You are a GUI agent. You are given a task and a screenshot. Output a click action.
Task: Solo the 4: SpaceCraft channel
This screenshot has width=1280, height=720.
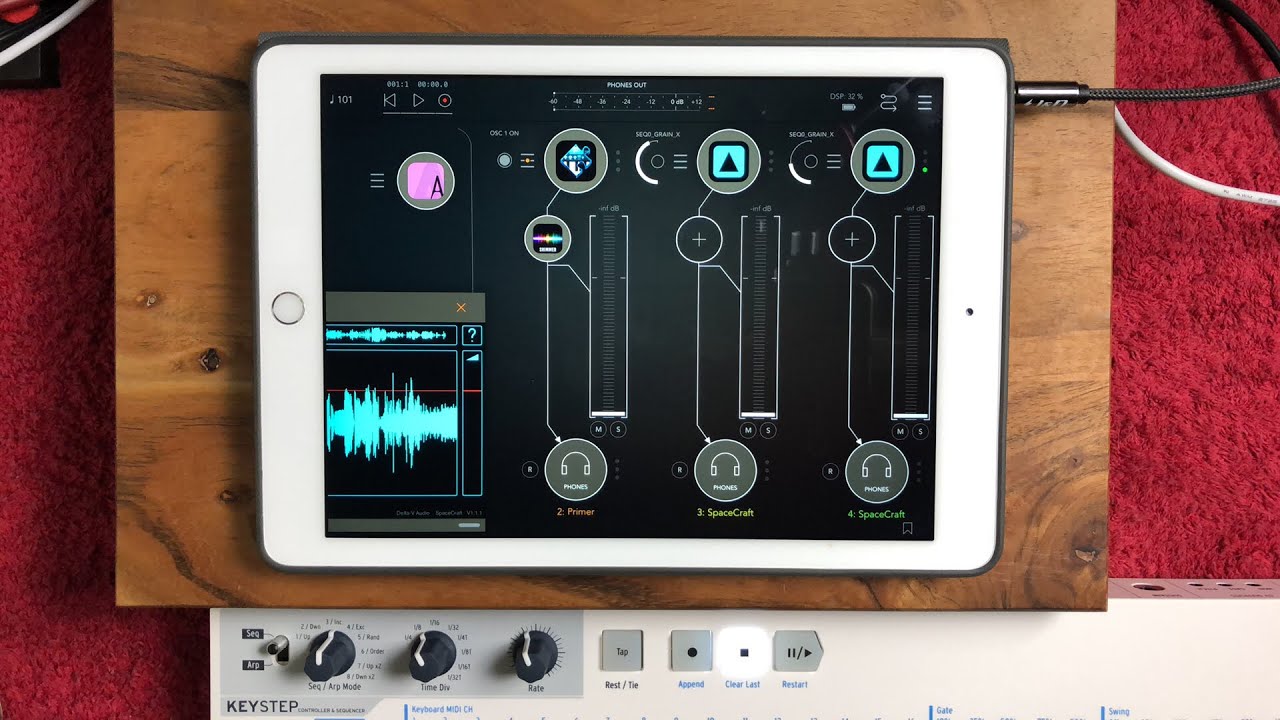tap(919, 431)
